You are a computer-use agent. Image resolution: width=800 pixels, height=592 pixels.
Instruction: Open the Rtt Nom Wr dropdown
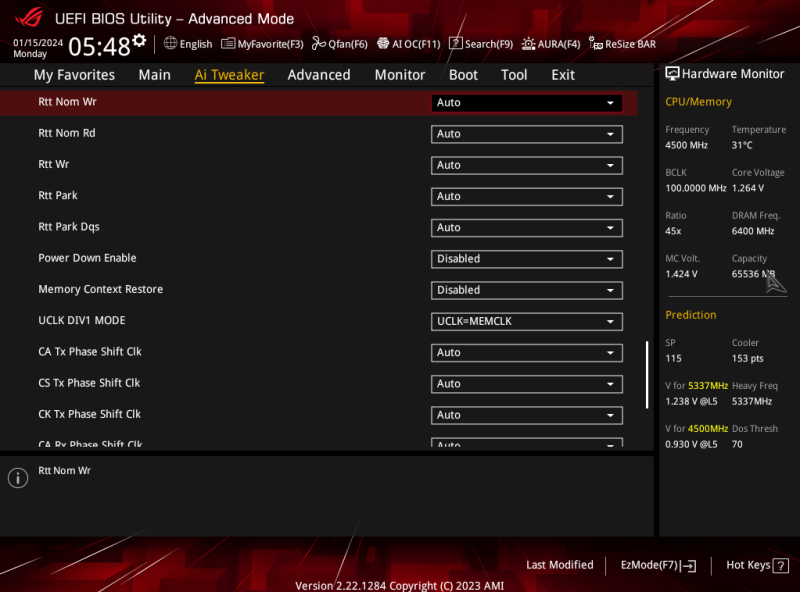tap(527, 103)
